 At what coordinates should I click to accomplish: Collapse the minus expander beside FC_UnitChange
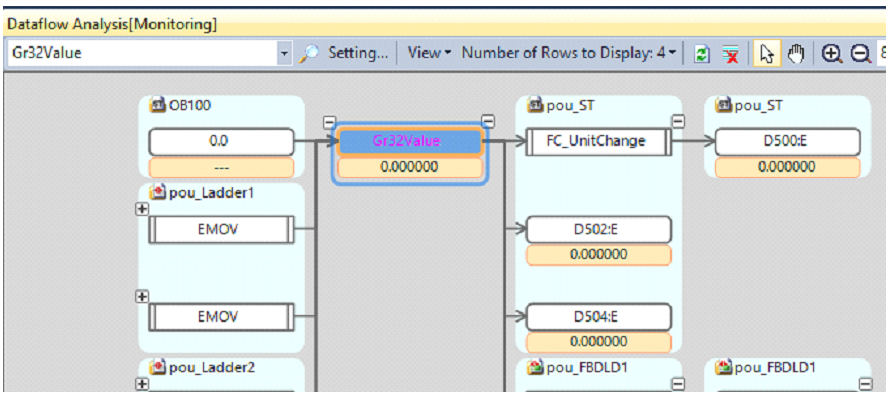[x=677, y=121]
